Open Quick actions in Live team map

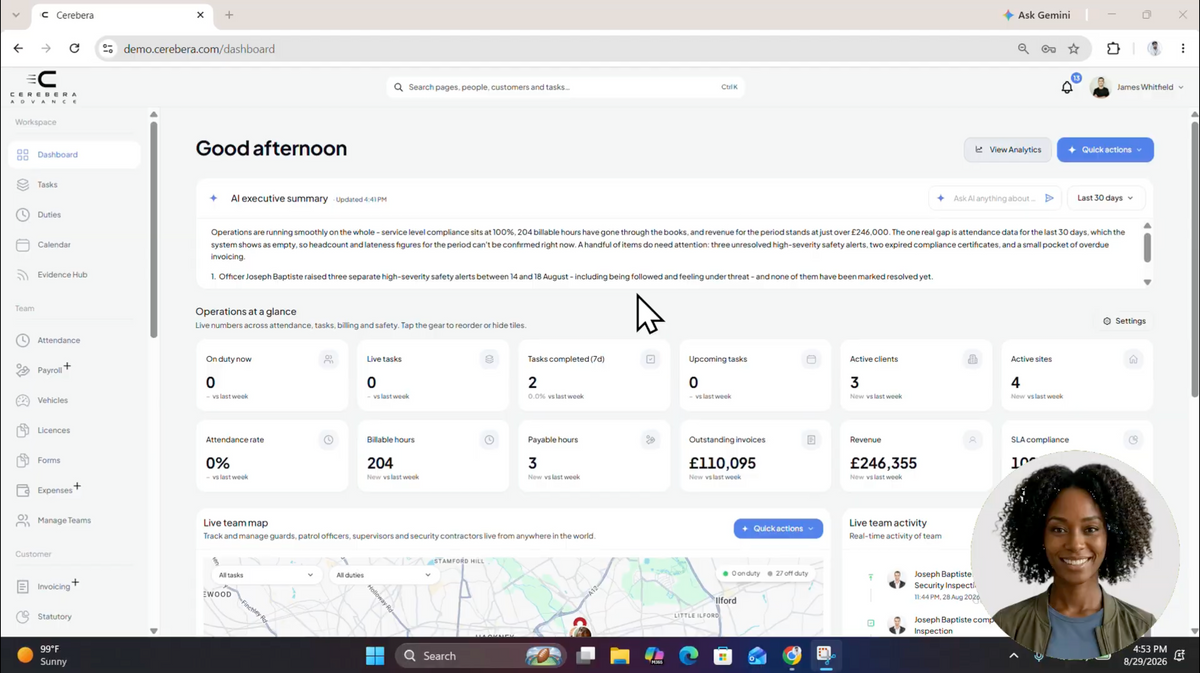pyautogui.click(x=778, y=528)
